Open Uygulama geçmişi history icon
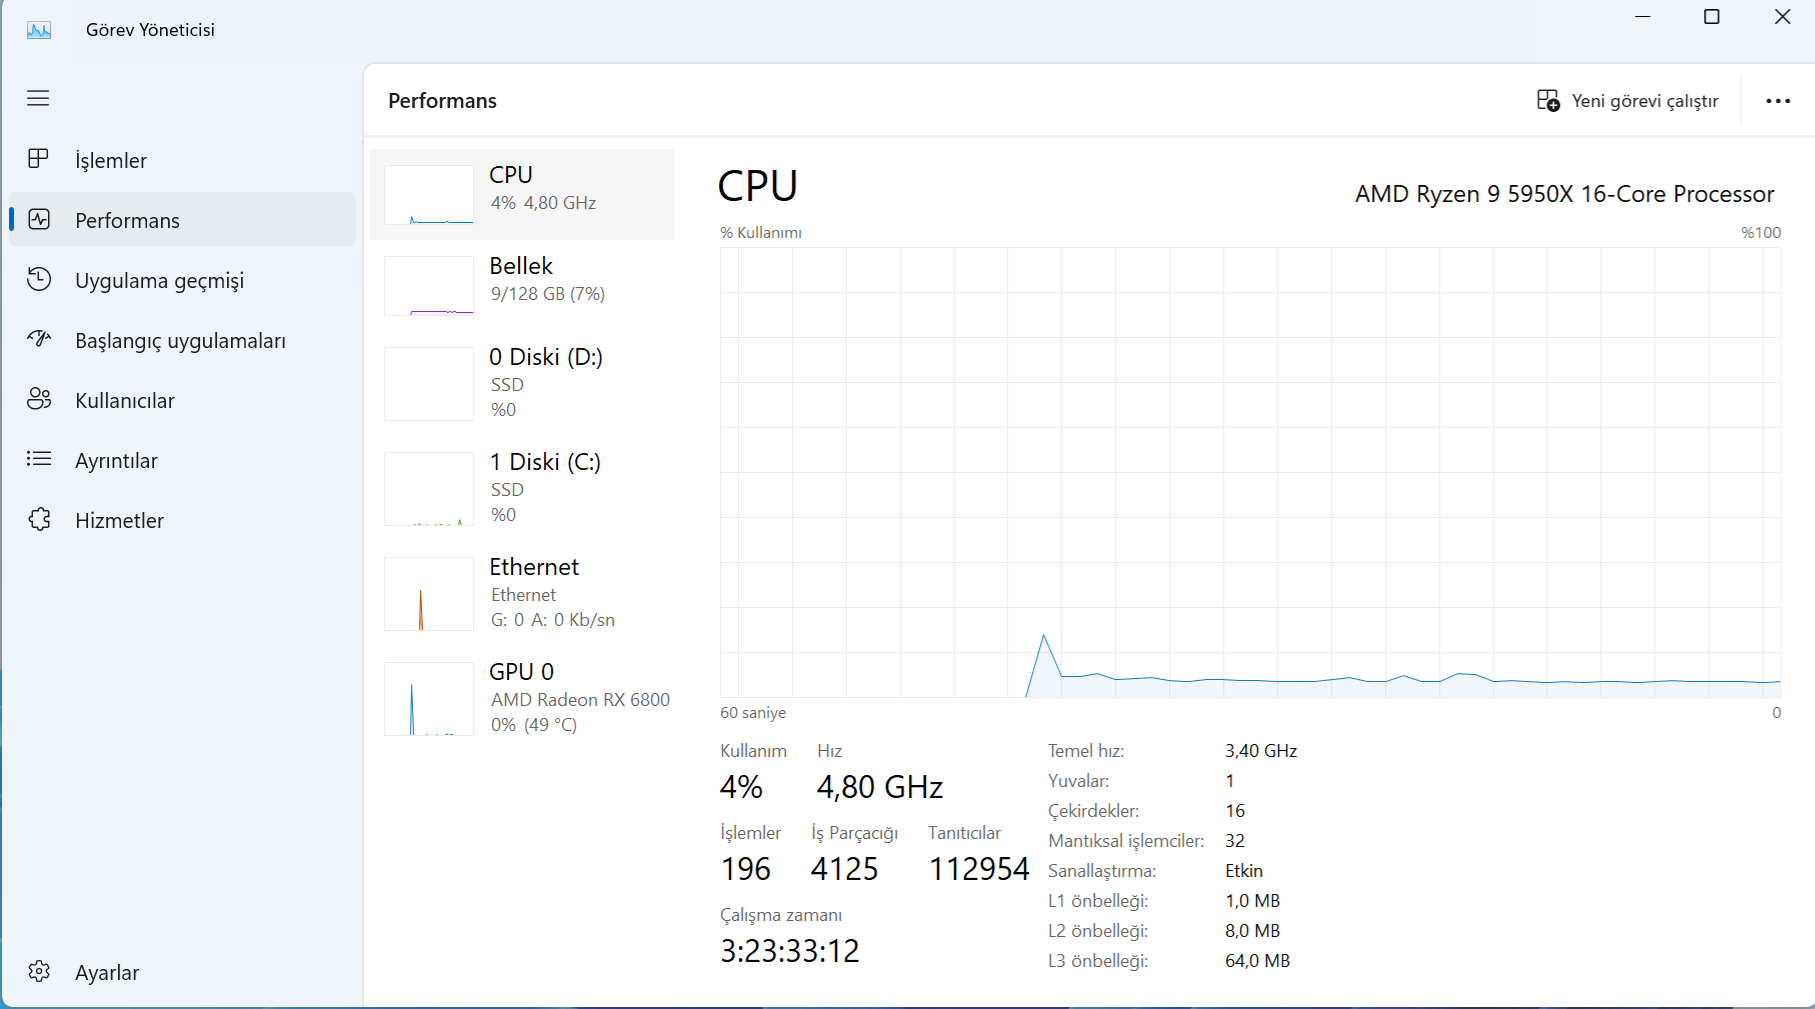This screenshot has height=1009, width=1815. click(x=39, y=279)
